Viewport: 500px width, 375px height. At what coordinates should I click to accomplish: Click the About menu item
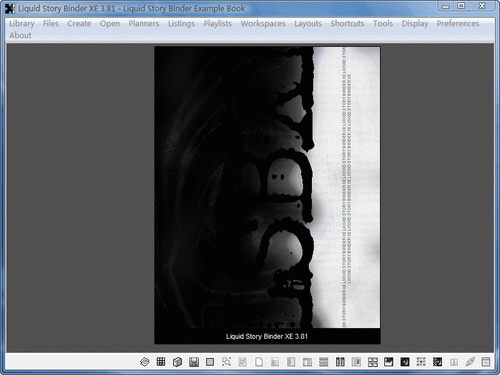pos(20,35)
